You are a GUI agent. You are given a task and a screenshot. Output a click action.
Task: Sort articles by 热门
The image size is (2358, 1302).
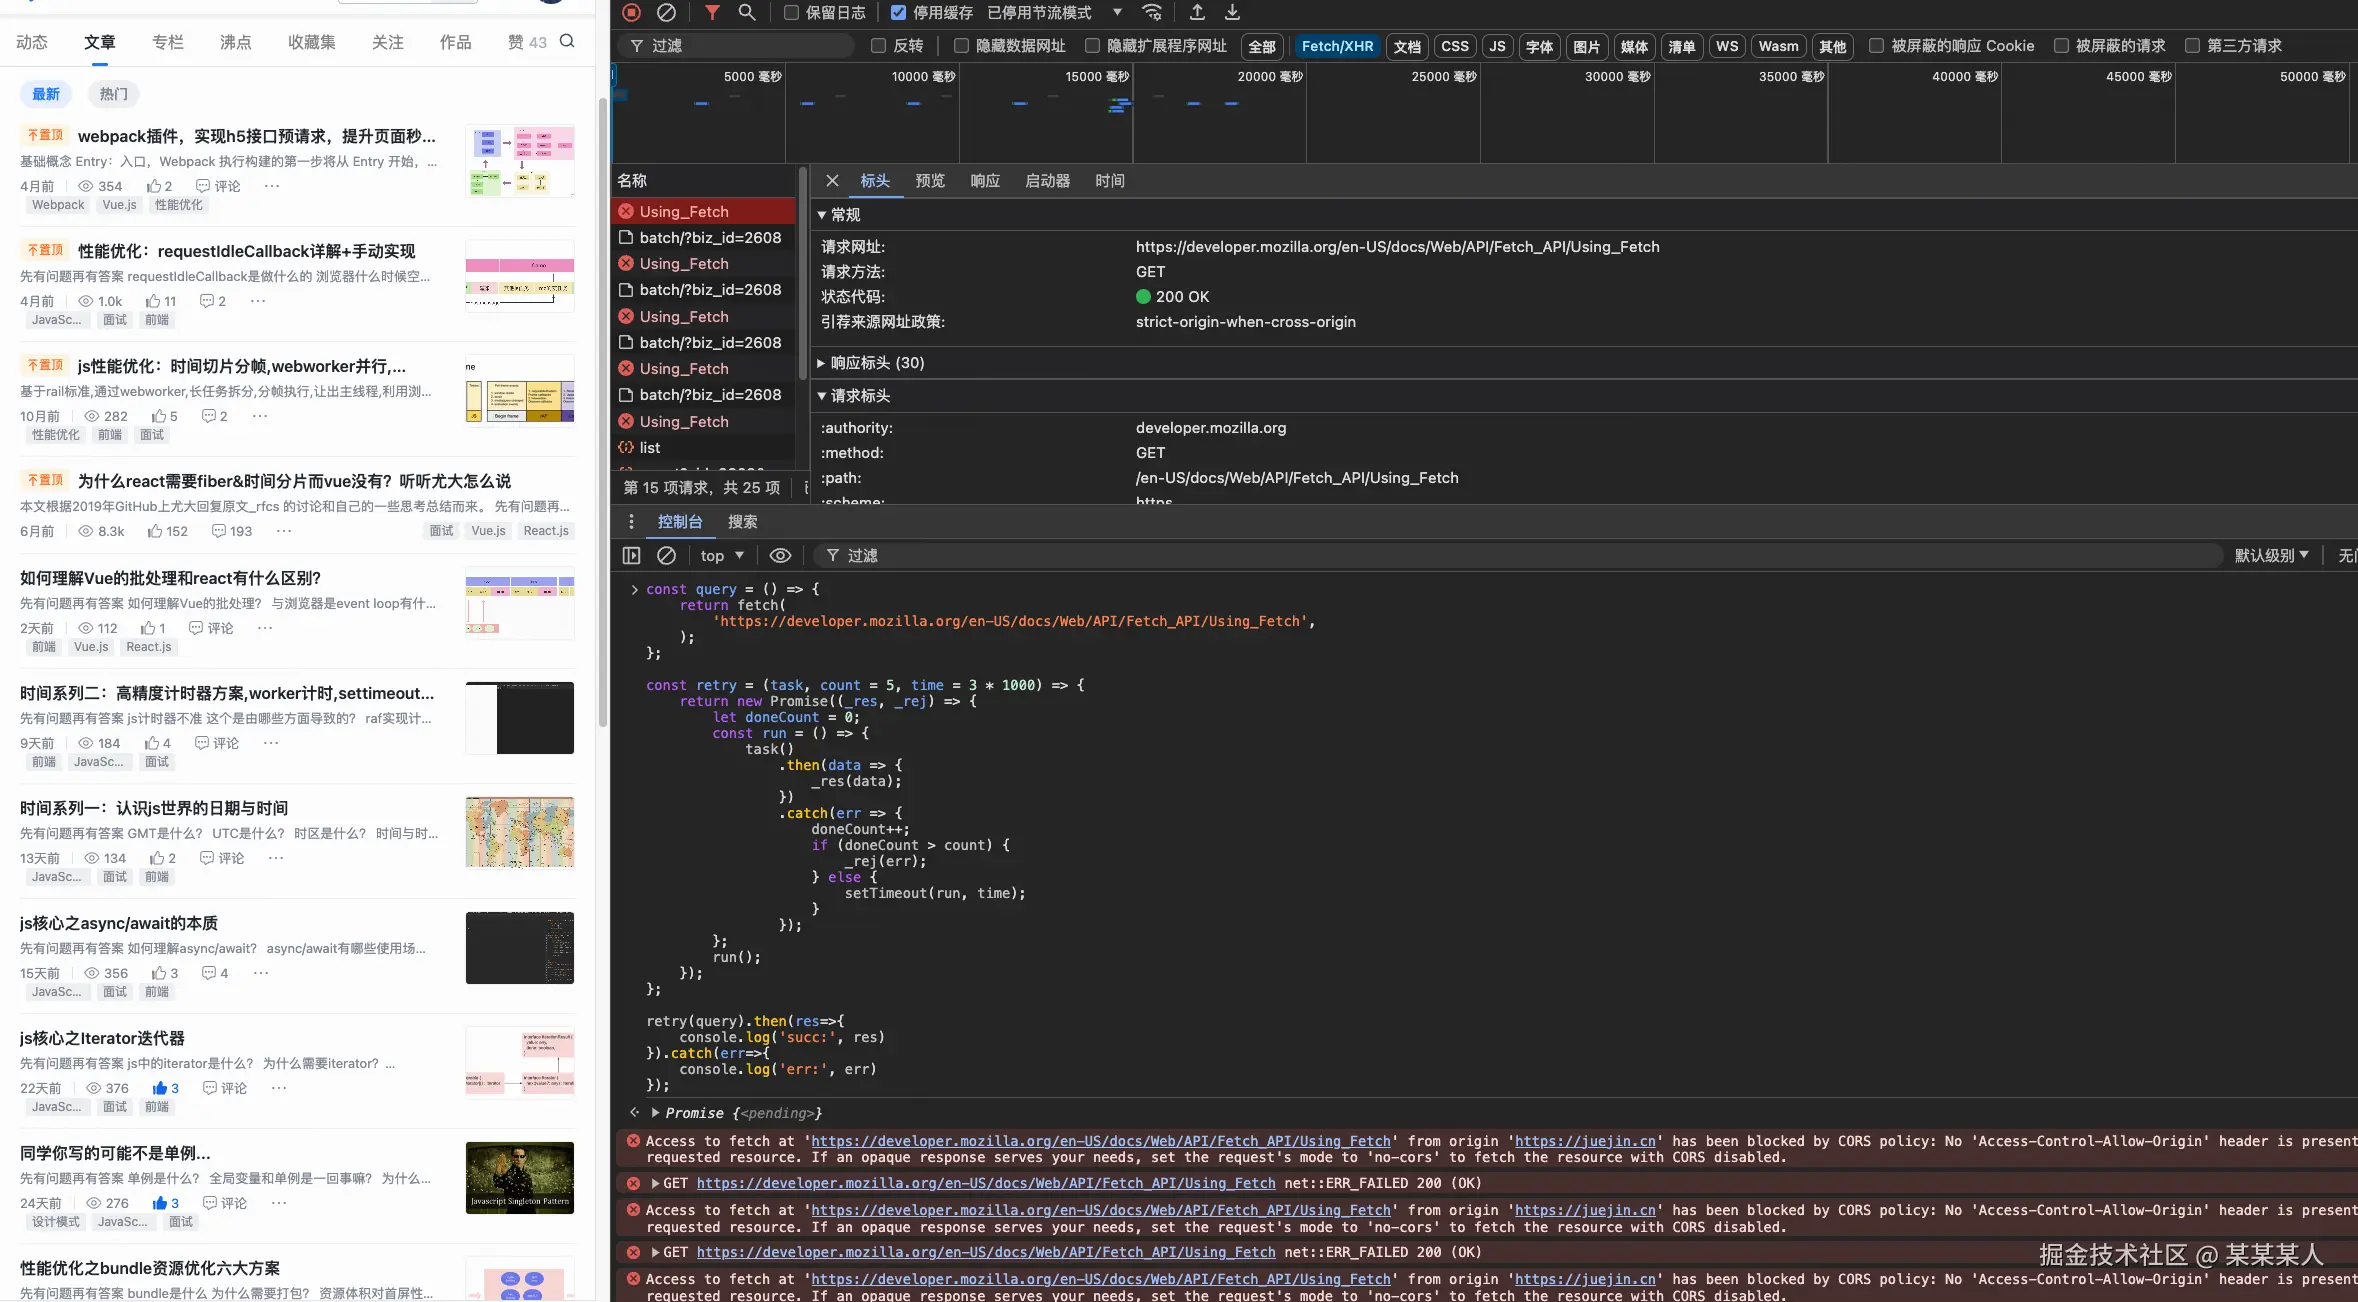114,94
